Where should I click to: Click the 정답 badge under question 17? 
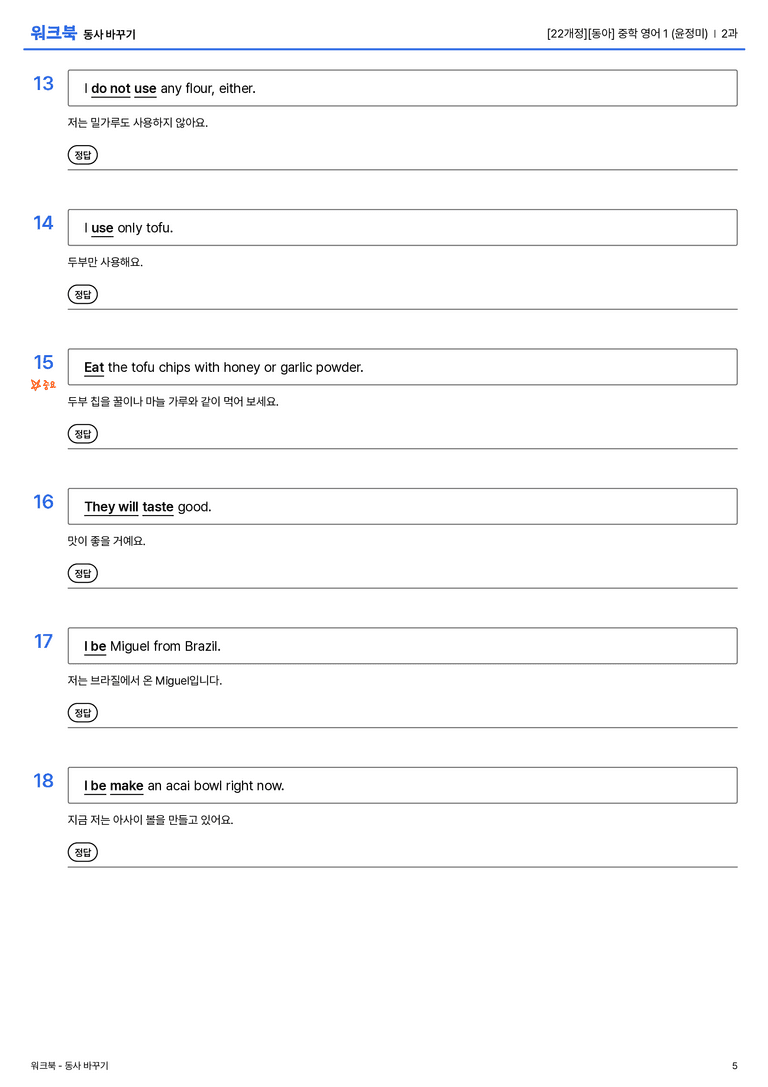tap(82, 712)
